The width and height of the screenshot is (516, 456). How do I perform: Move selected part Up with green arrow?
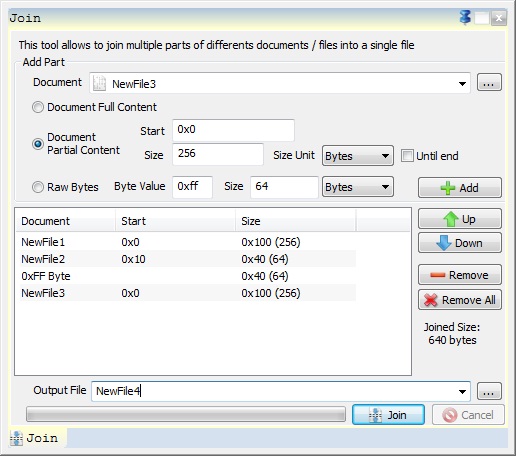point(460,219)
